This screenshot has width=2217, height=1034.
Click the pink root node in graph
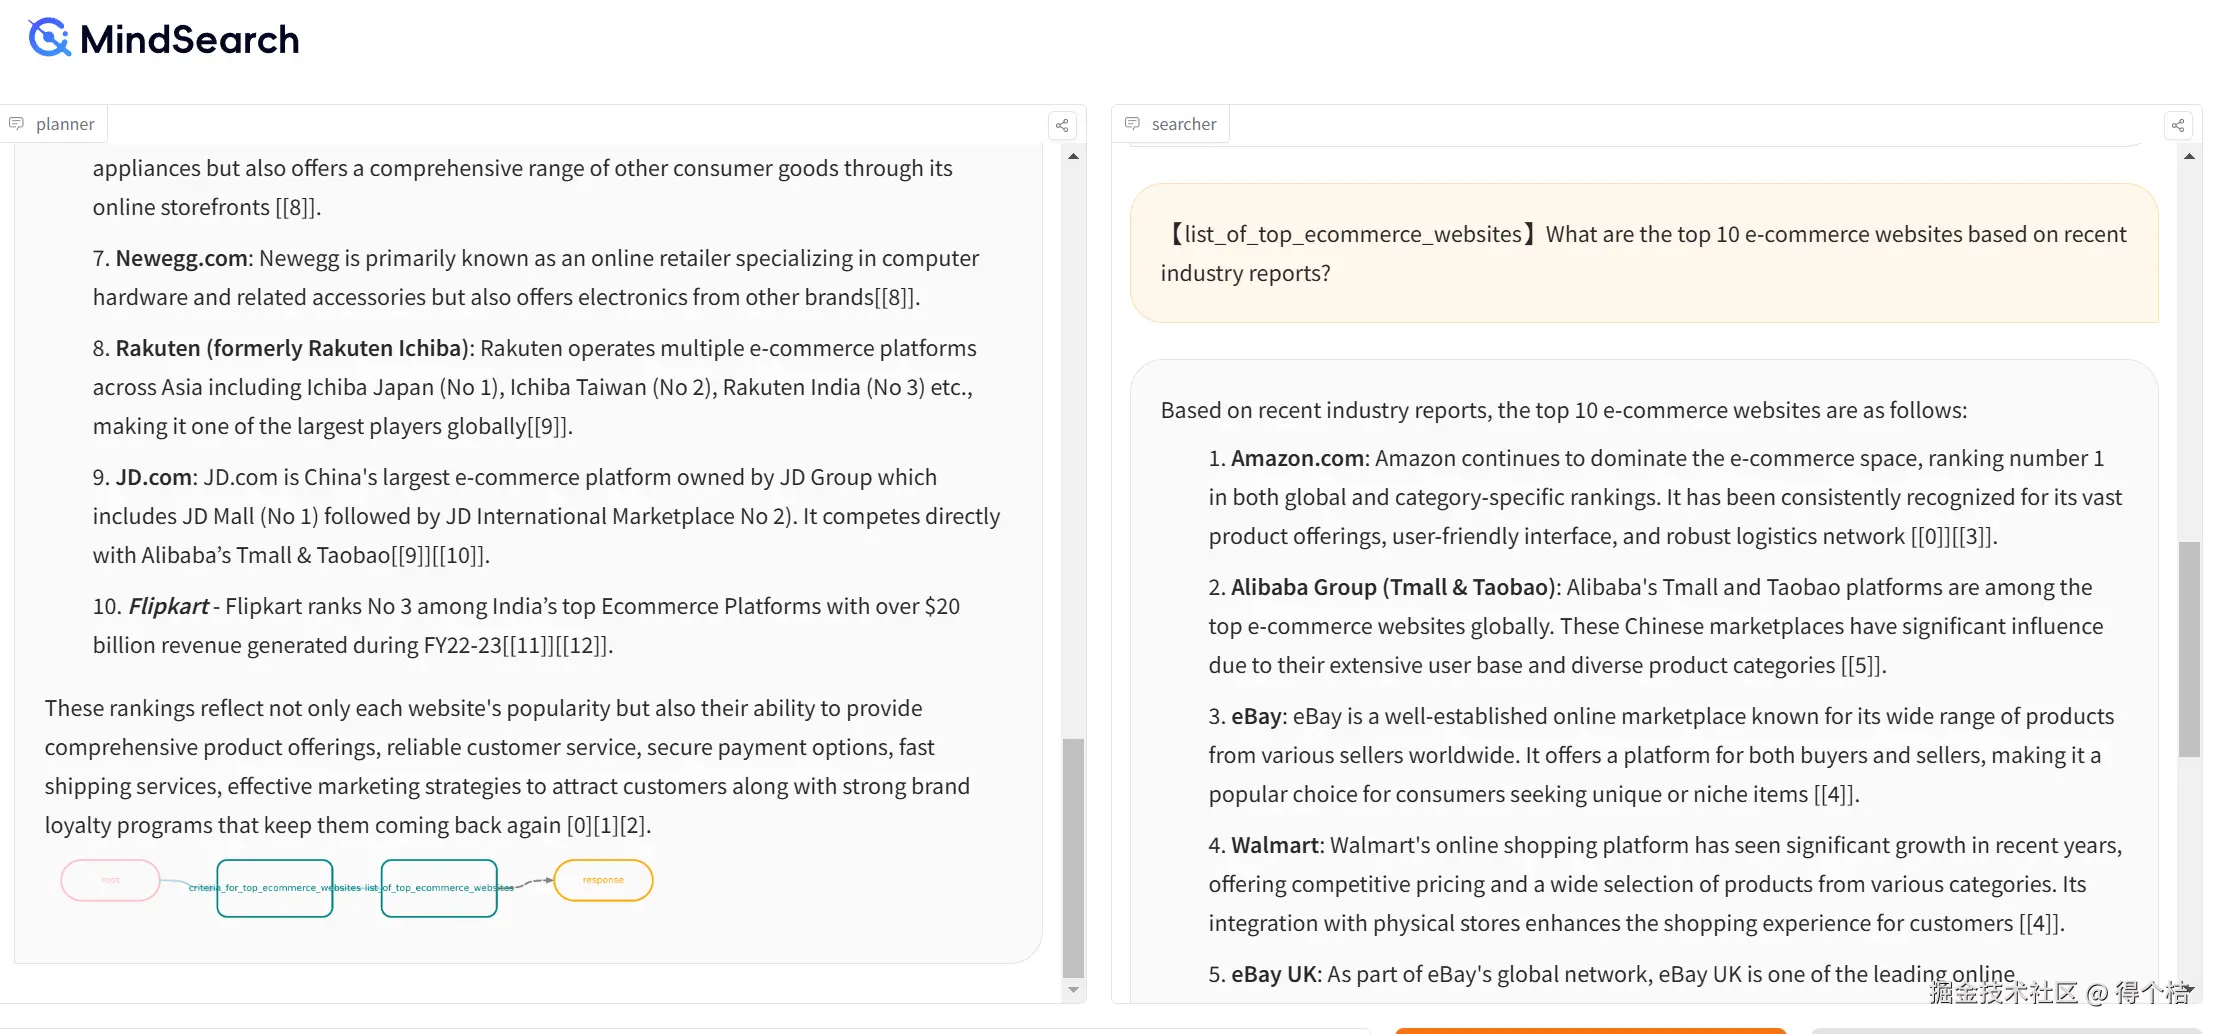pyautogui.click(x=110, y=880)
